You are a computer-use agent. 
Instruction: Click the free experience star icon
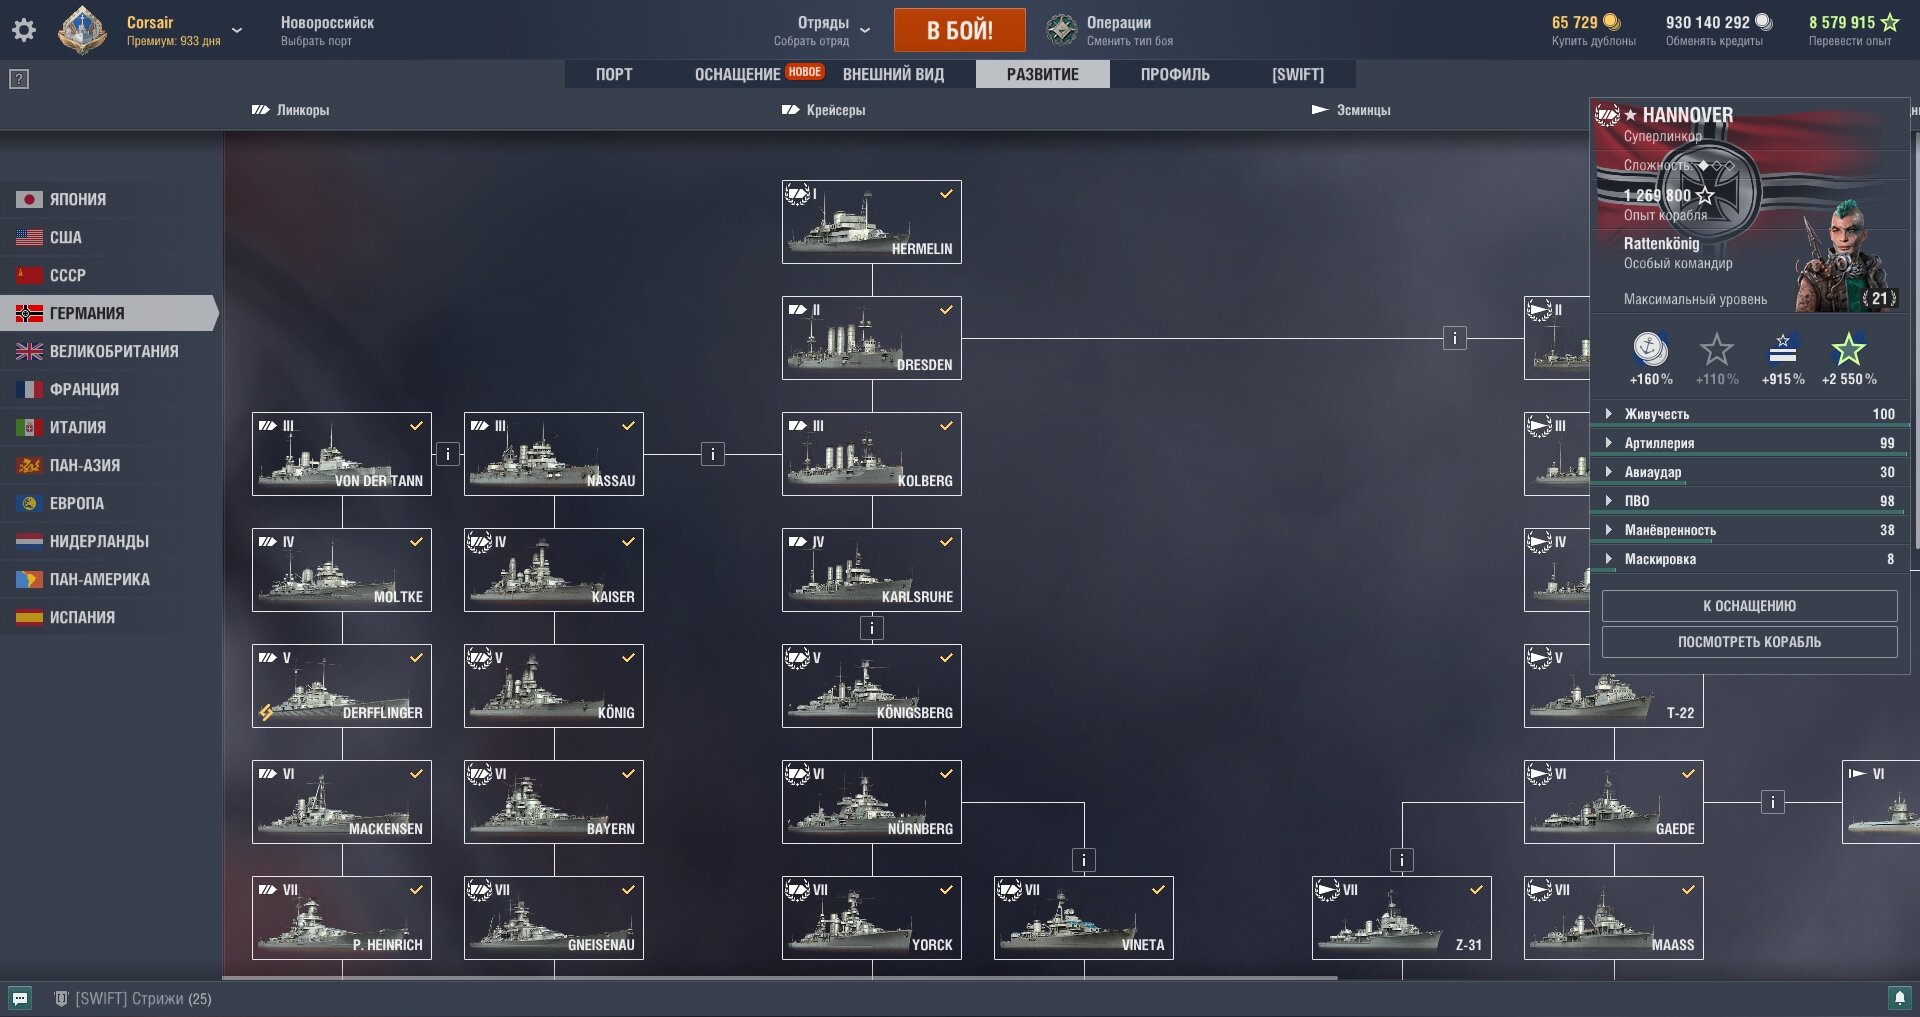(x=1889, y=22)
